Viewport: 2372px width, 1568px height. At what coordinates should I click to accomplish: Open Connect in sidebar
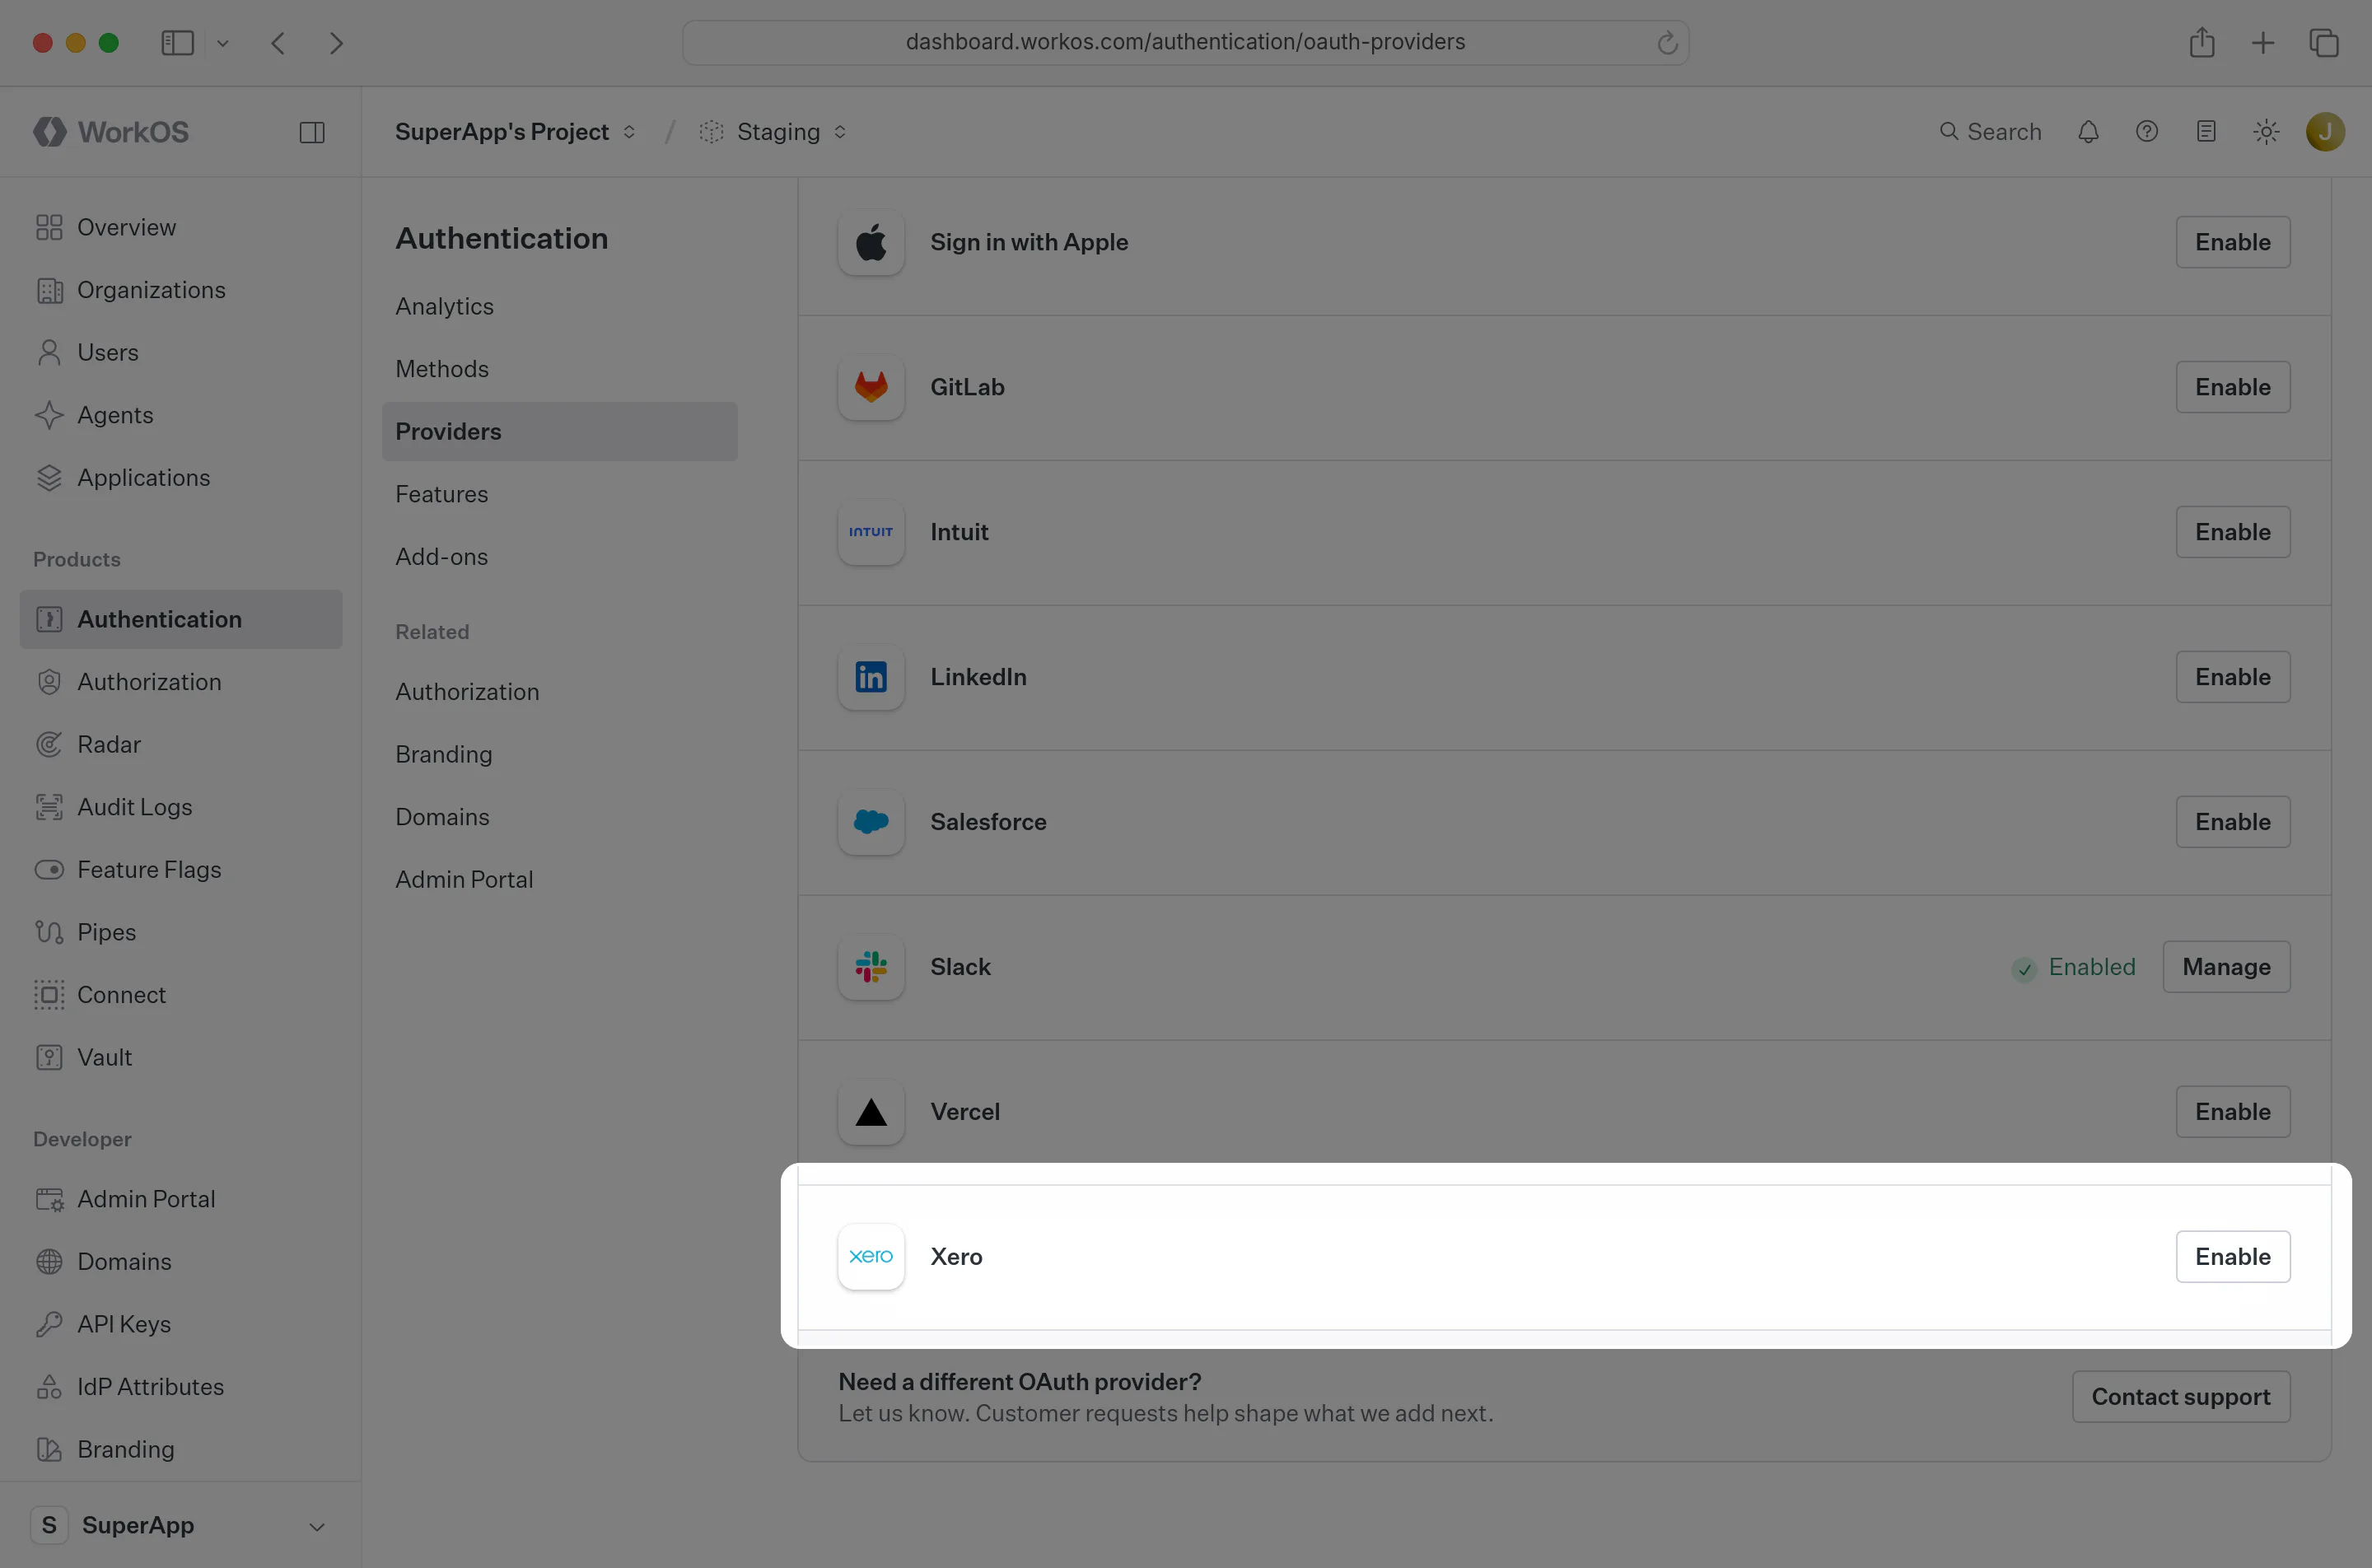tap(181, 995)
